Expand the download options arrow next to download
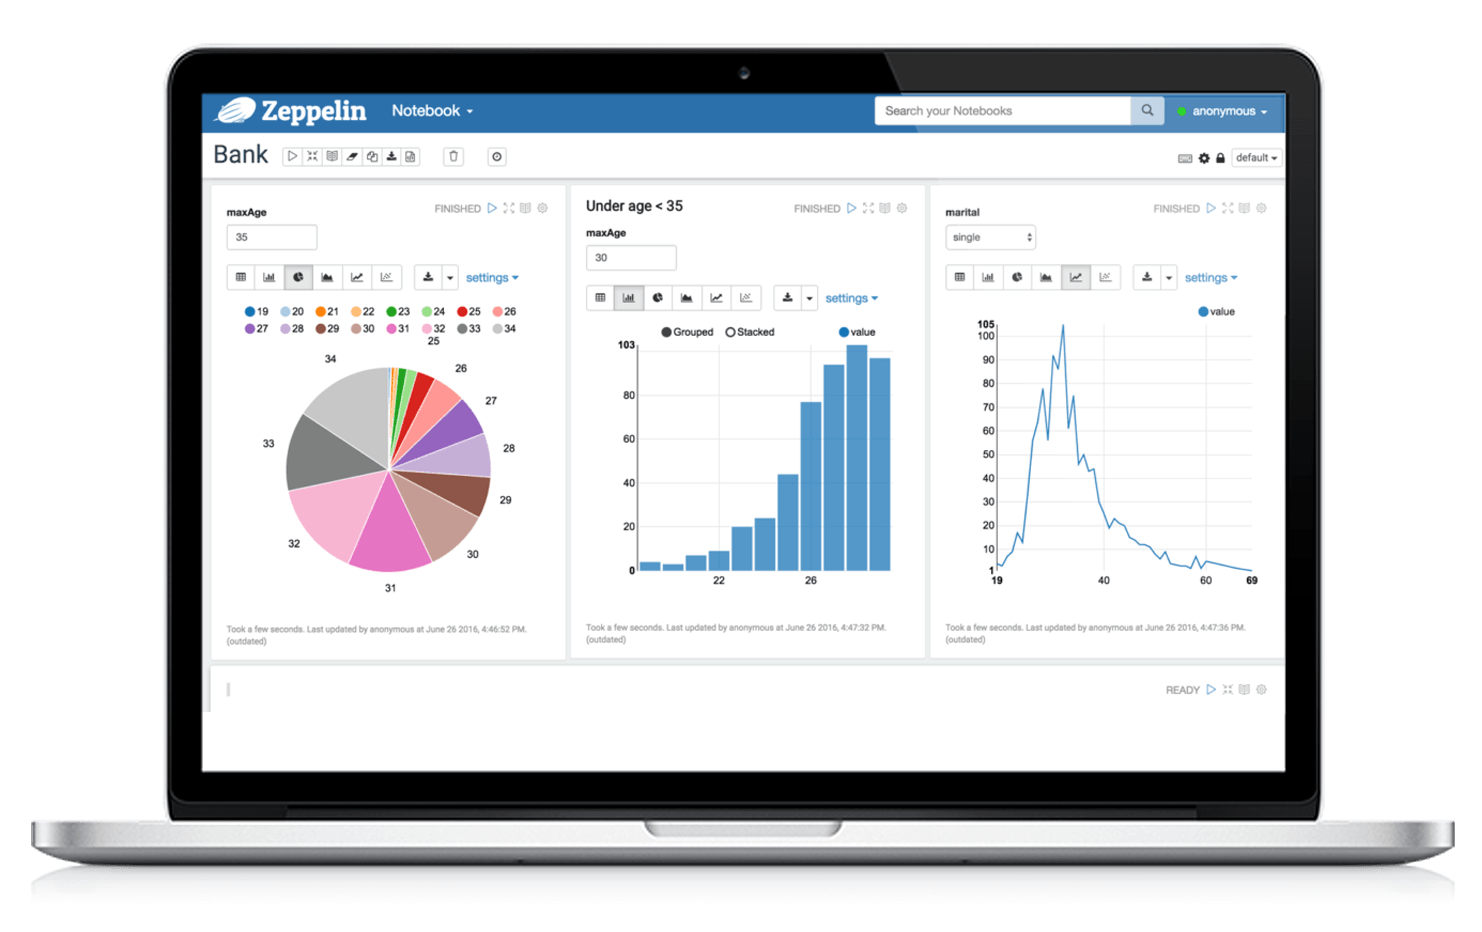1482x932 pixels. click(x=450, y=277)
